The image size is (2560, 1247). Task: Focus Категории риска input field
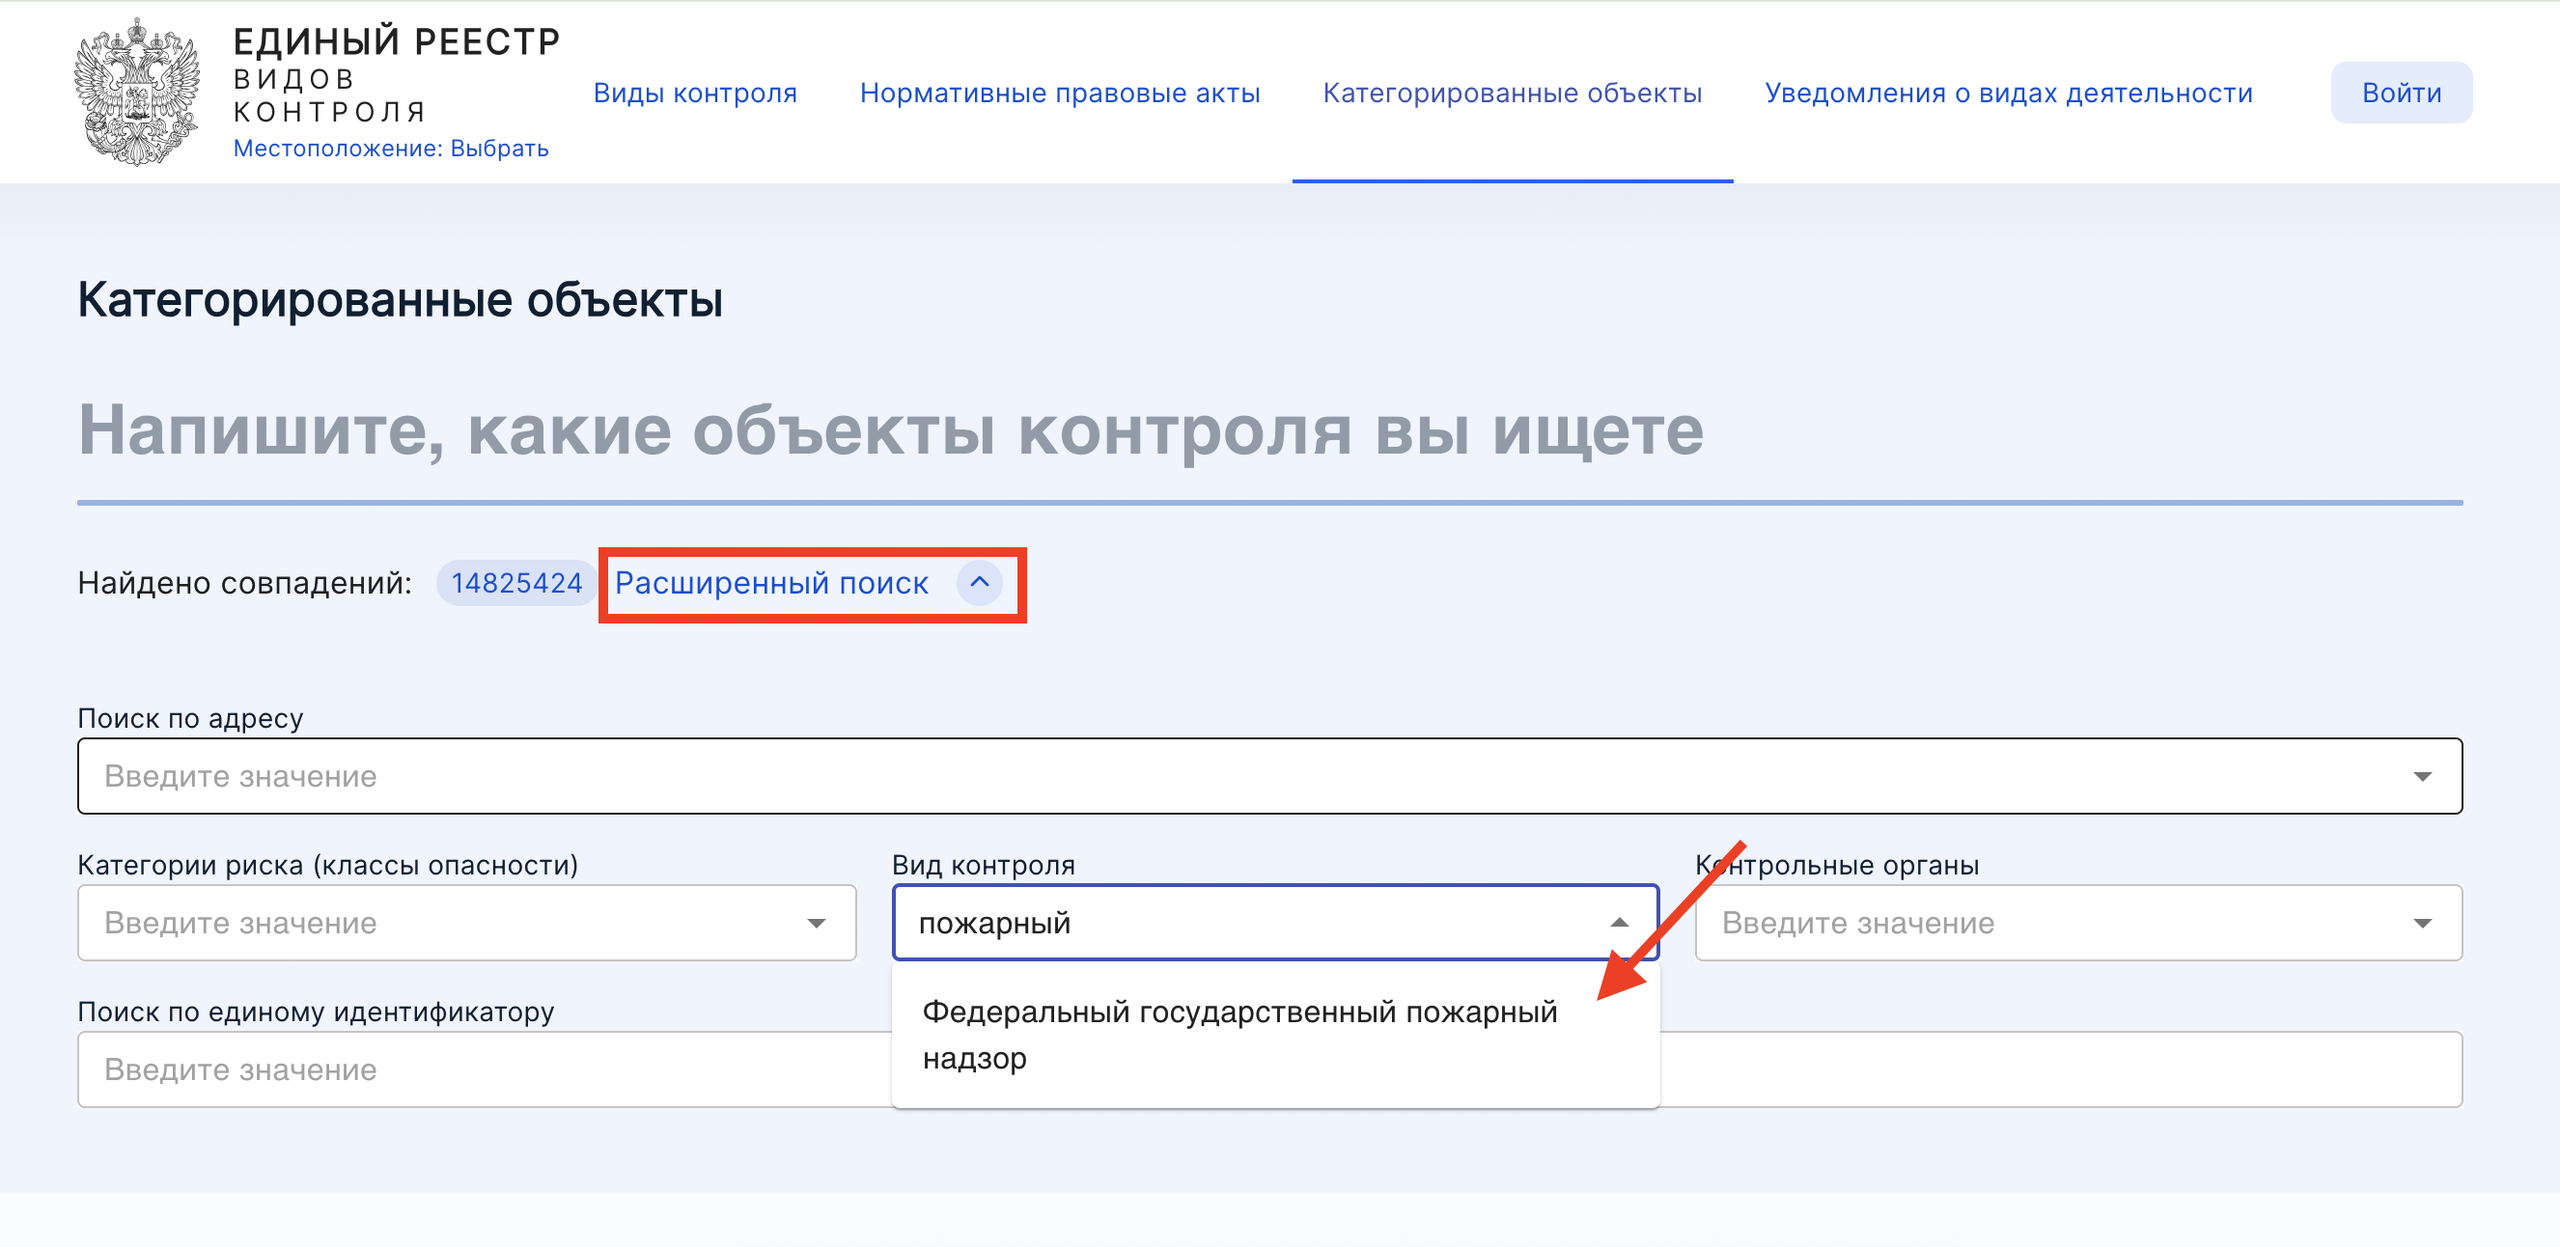[467, 923]
